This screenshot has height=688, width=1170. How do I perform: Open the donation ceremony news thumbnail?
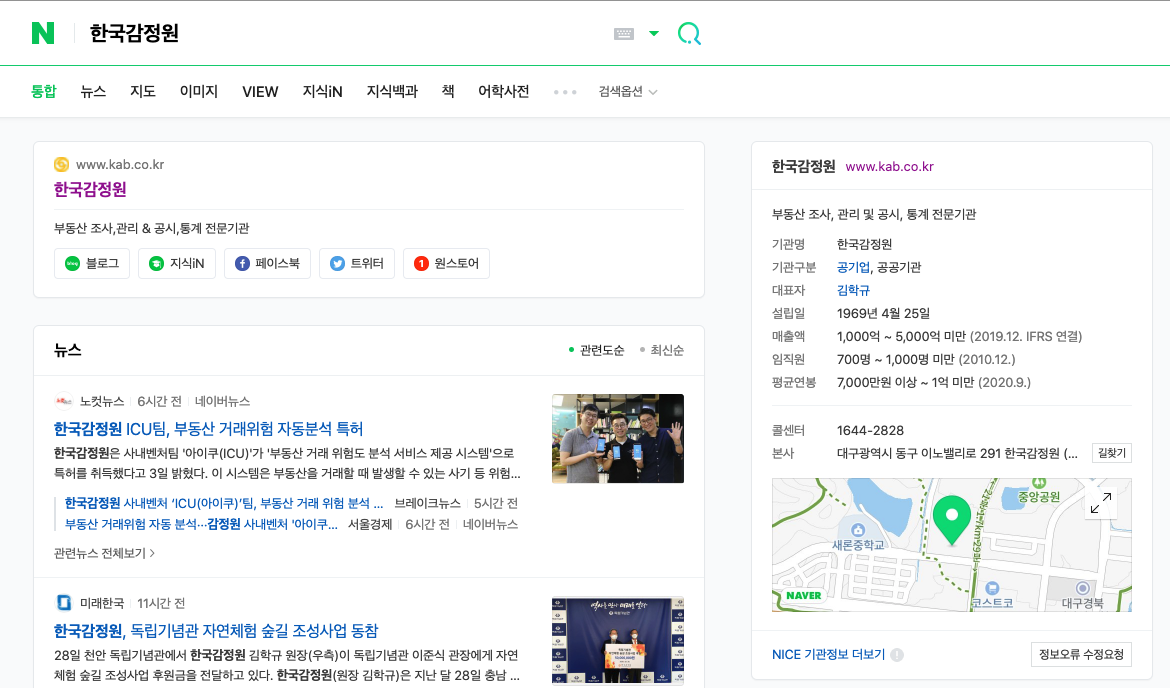pyautogui.click(x=618, y=640)
